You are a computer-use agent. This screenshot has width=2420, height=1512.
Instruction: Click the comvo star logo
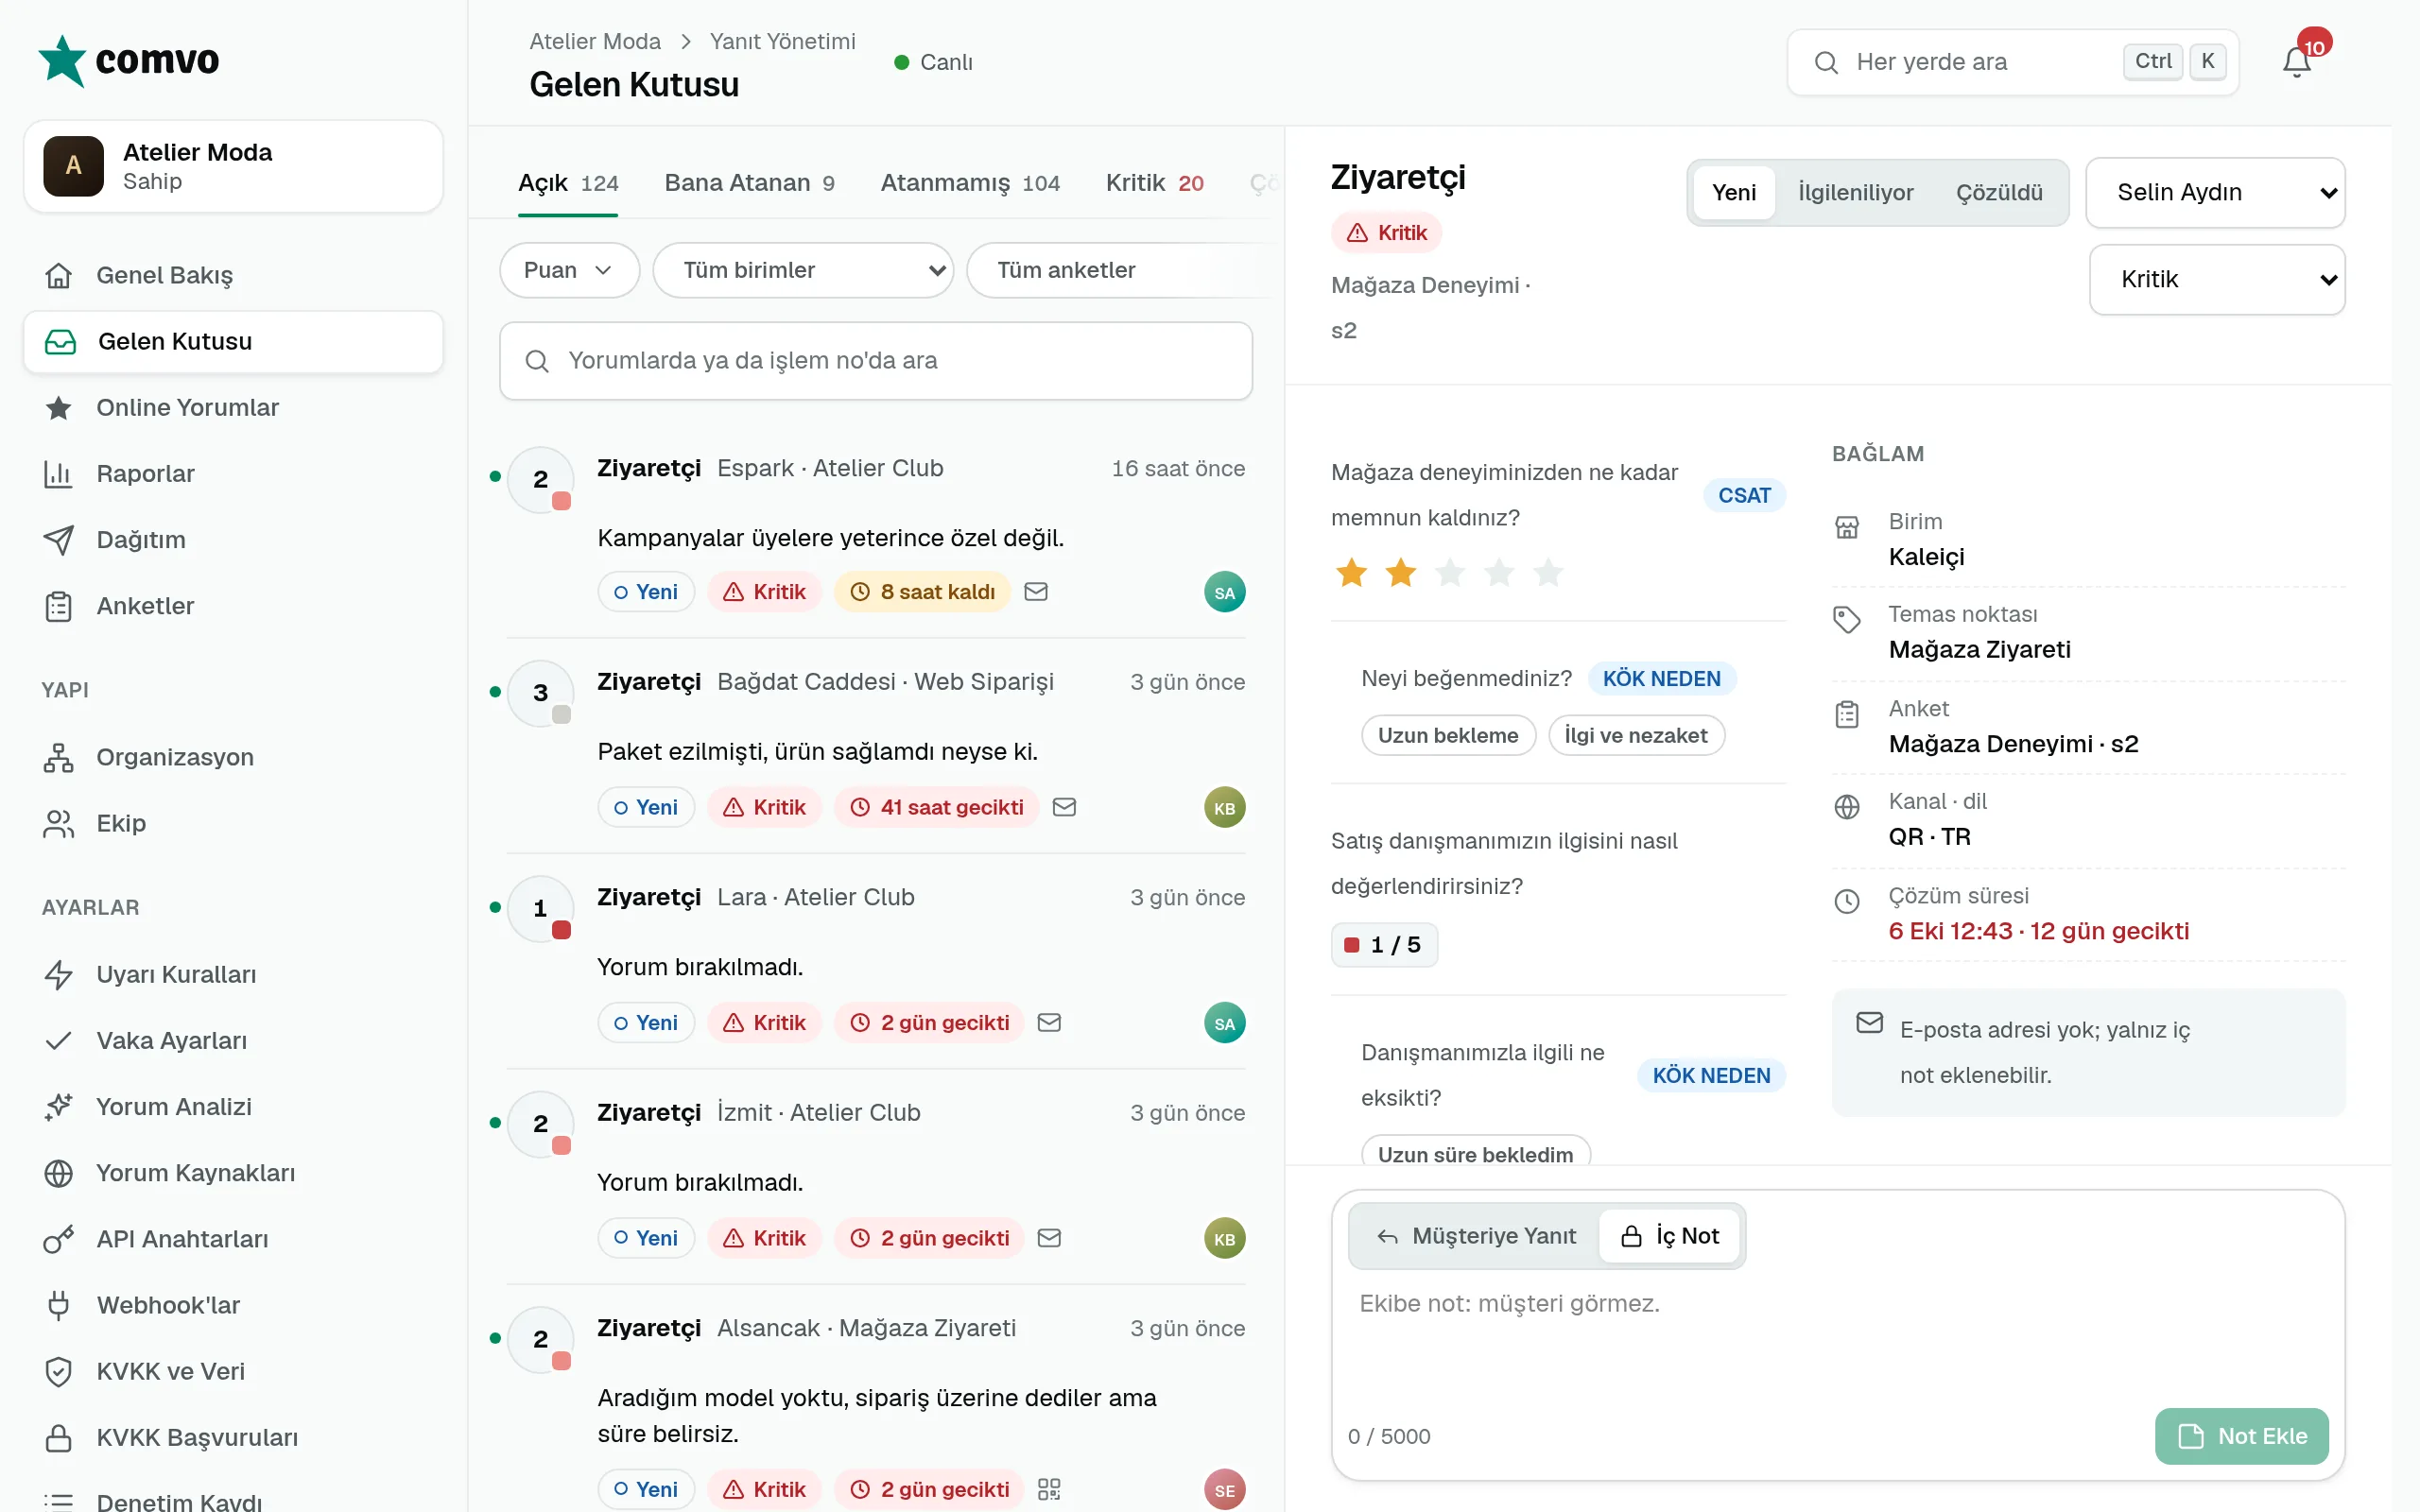(x=62, y=61)
